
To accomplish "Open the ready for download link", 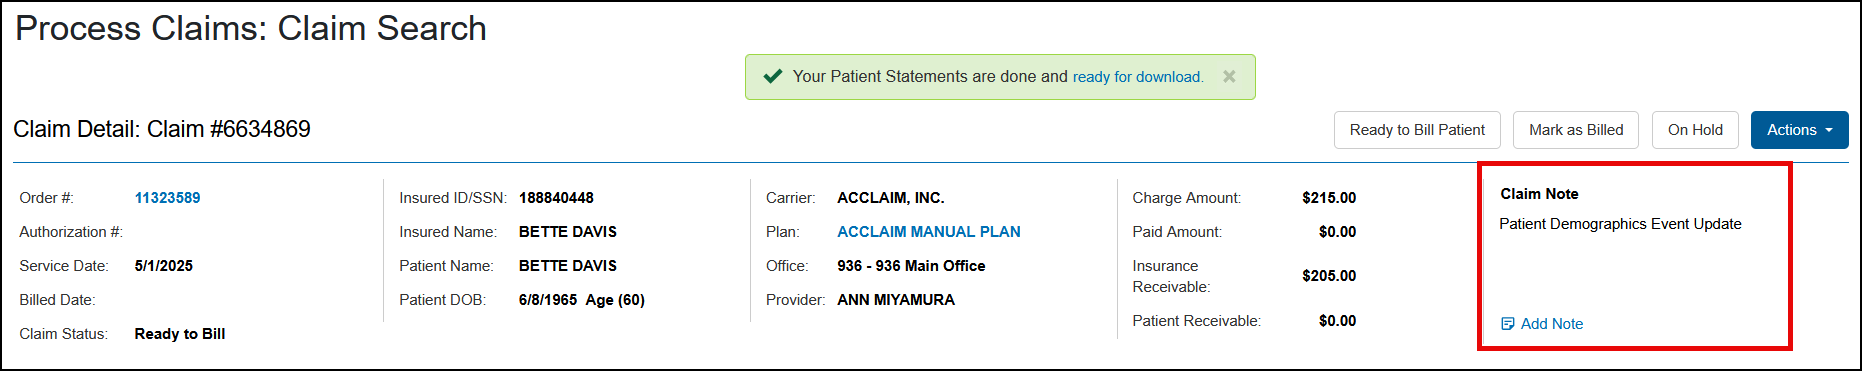I will (x=1138, y=77).
